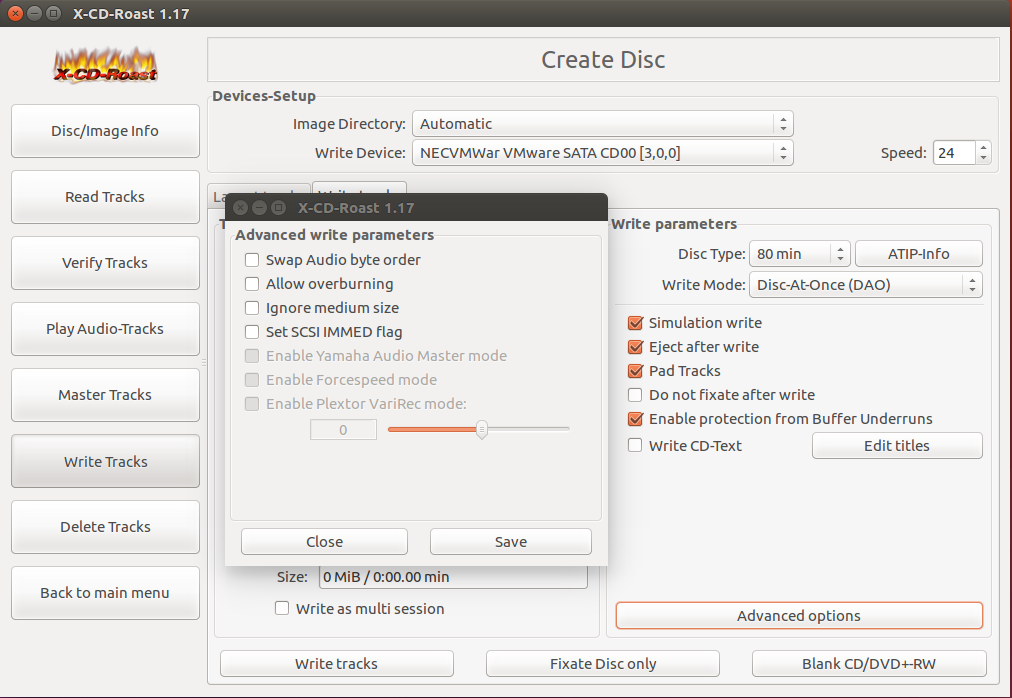Open Write Mode Disc-At-Once dropdown

click(x=865, y=285)
